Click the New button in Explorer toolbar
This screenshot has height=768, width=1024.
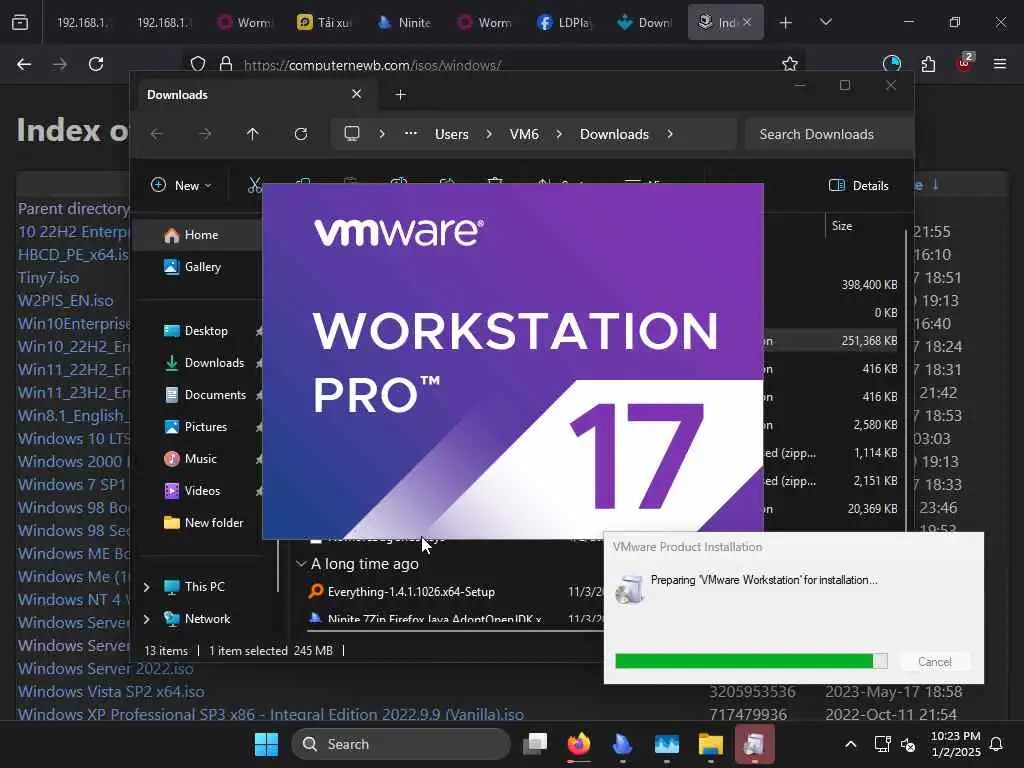181,185
